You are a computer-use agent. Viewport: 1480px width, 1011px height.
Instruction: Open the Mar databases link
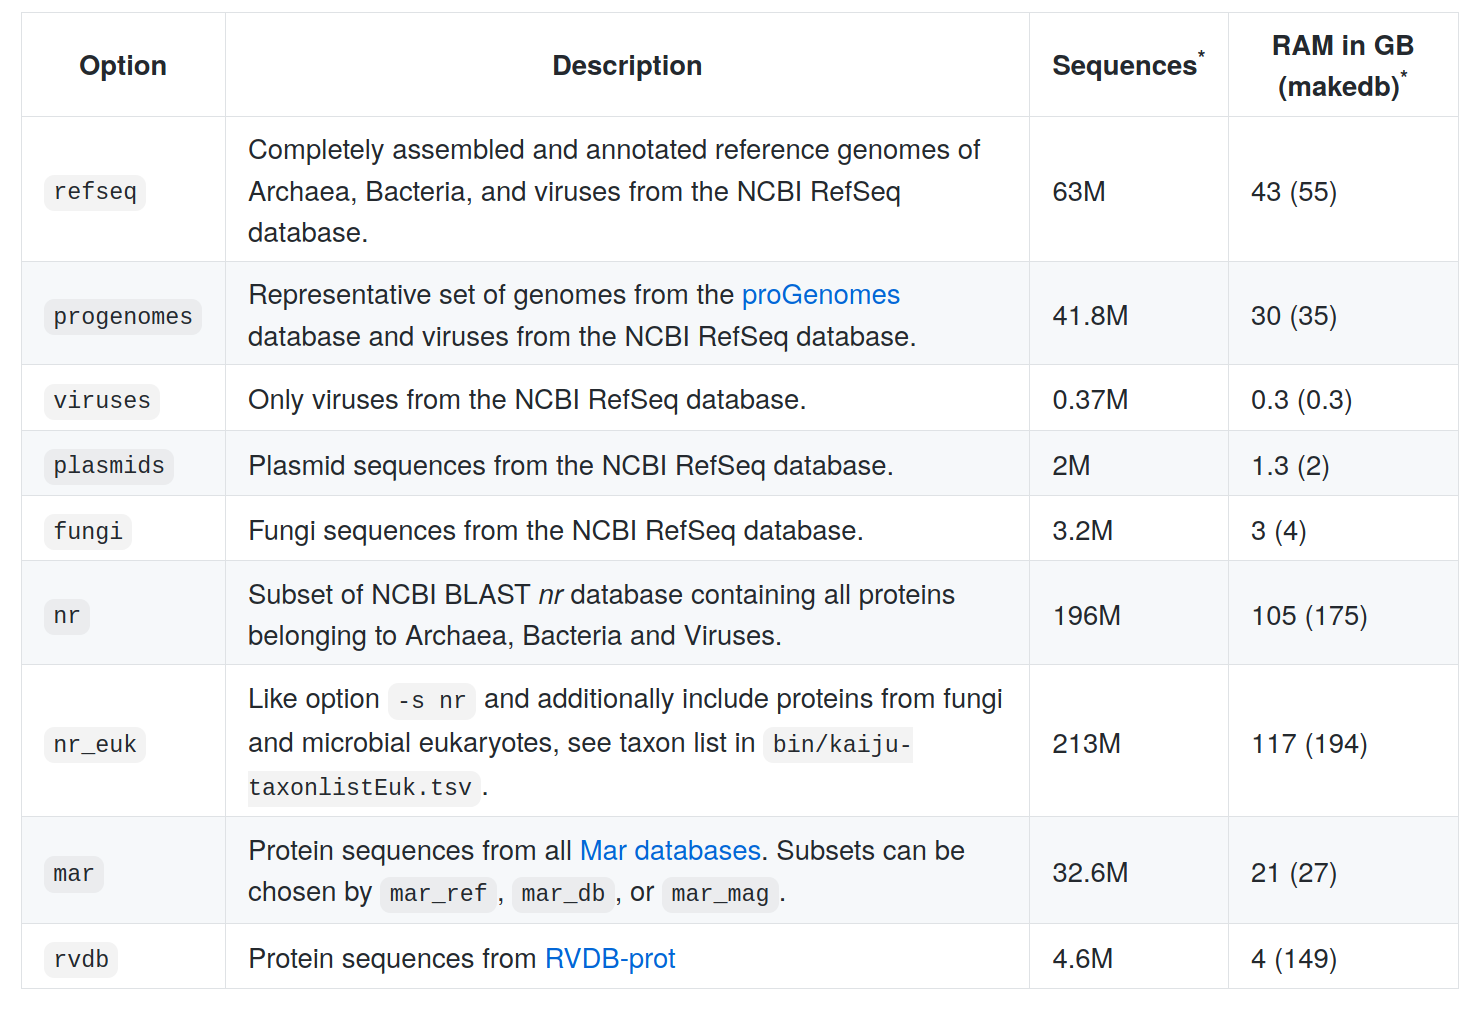click(x=670, y=851)
